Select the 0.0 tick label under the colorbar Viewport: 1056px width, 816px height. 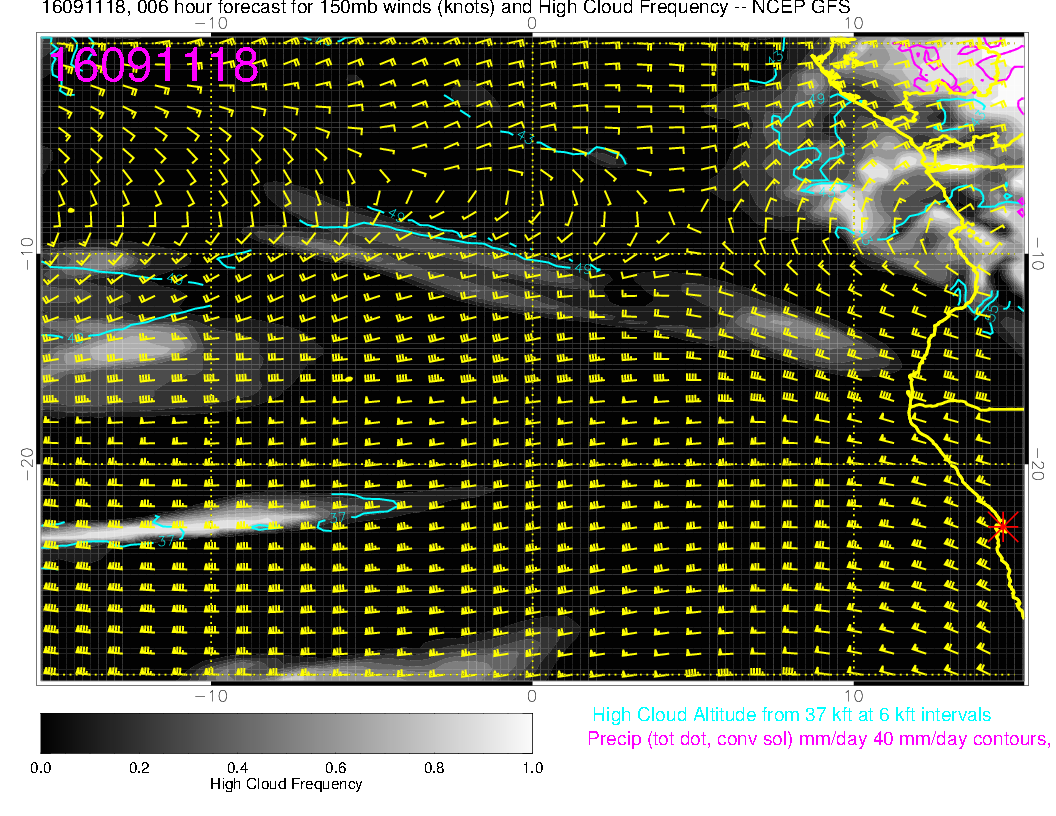tap(40, 768)
